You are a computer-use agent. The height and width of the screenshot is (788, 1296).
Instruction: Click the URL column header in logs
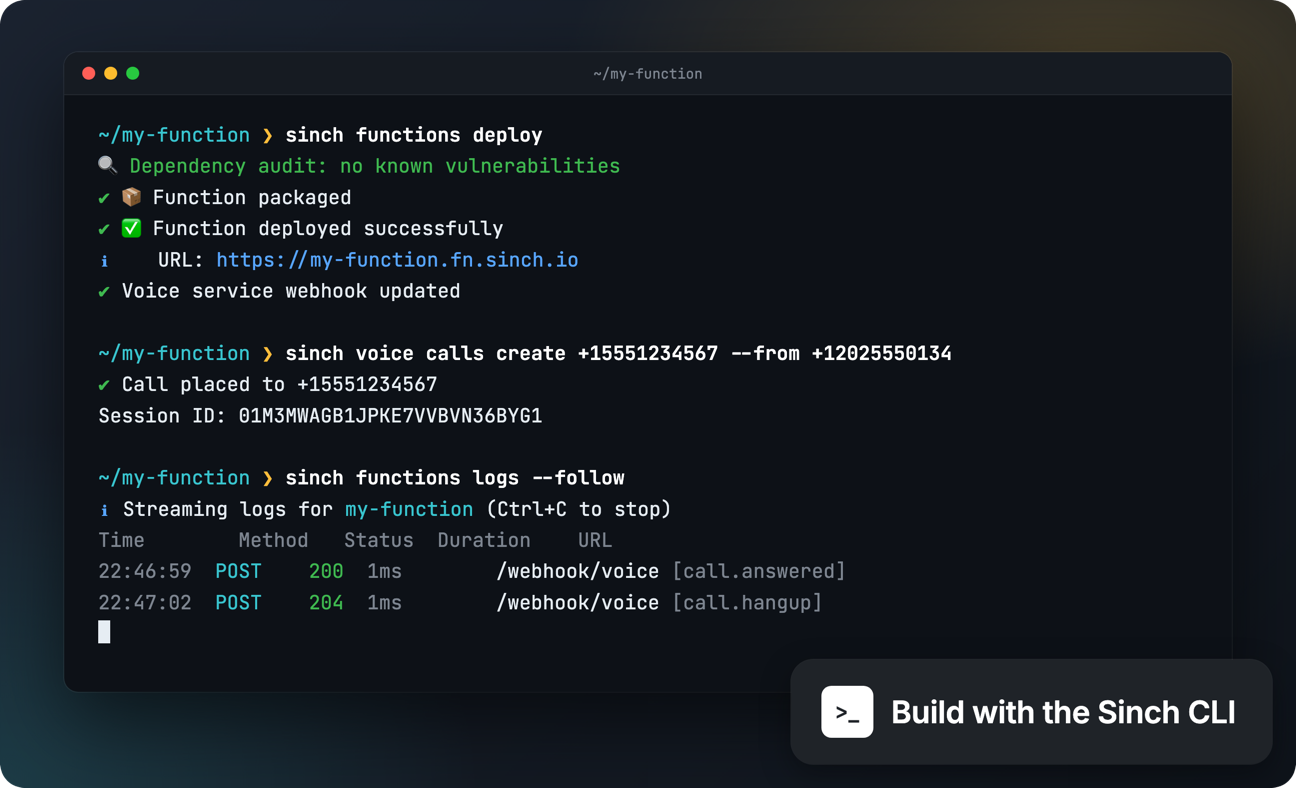[x=595, y=540]
